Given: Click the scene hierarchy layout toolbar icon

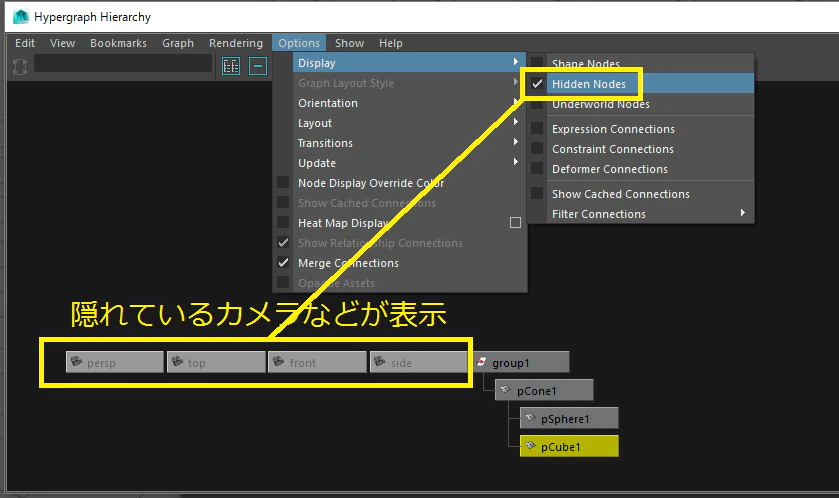Looking at the screenshot, I should point(231,66).
